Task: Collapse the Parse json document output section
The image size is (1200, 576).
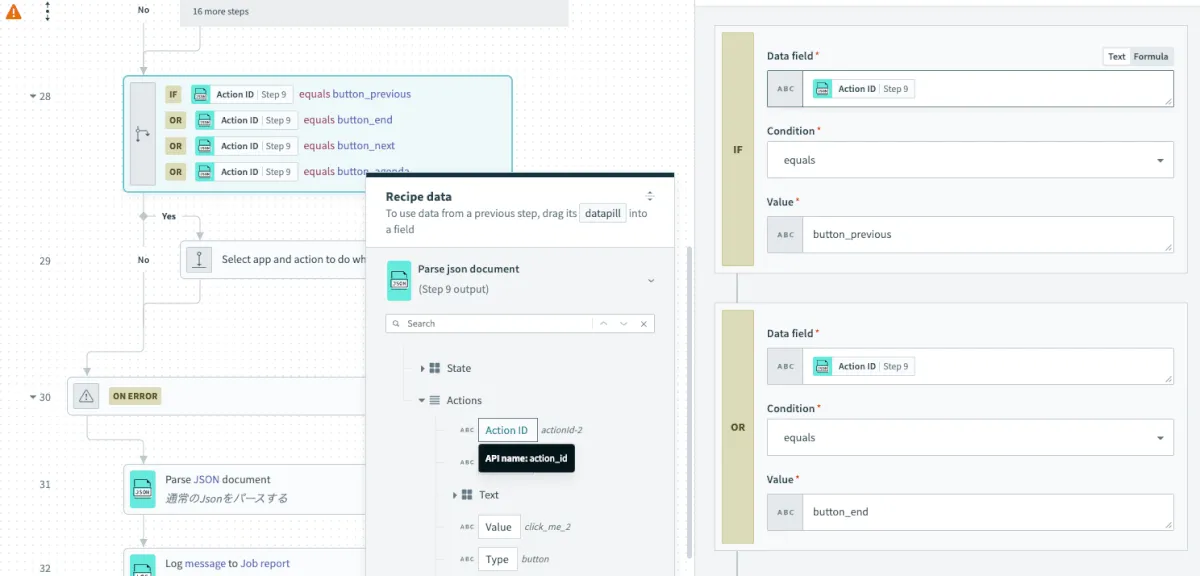Action: point(651,281)
